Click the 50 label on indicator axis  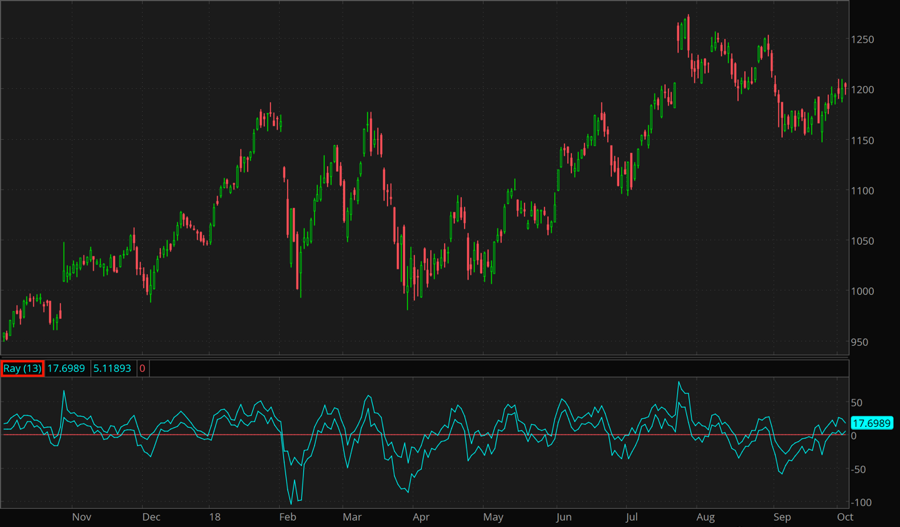tap(857, 401)
